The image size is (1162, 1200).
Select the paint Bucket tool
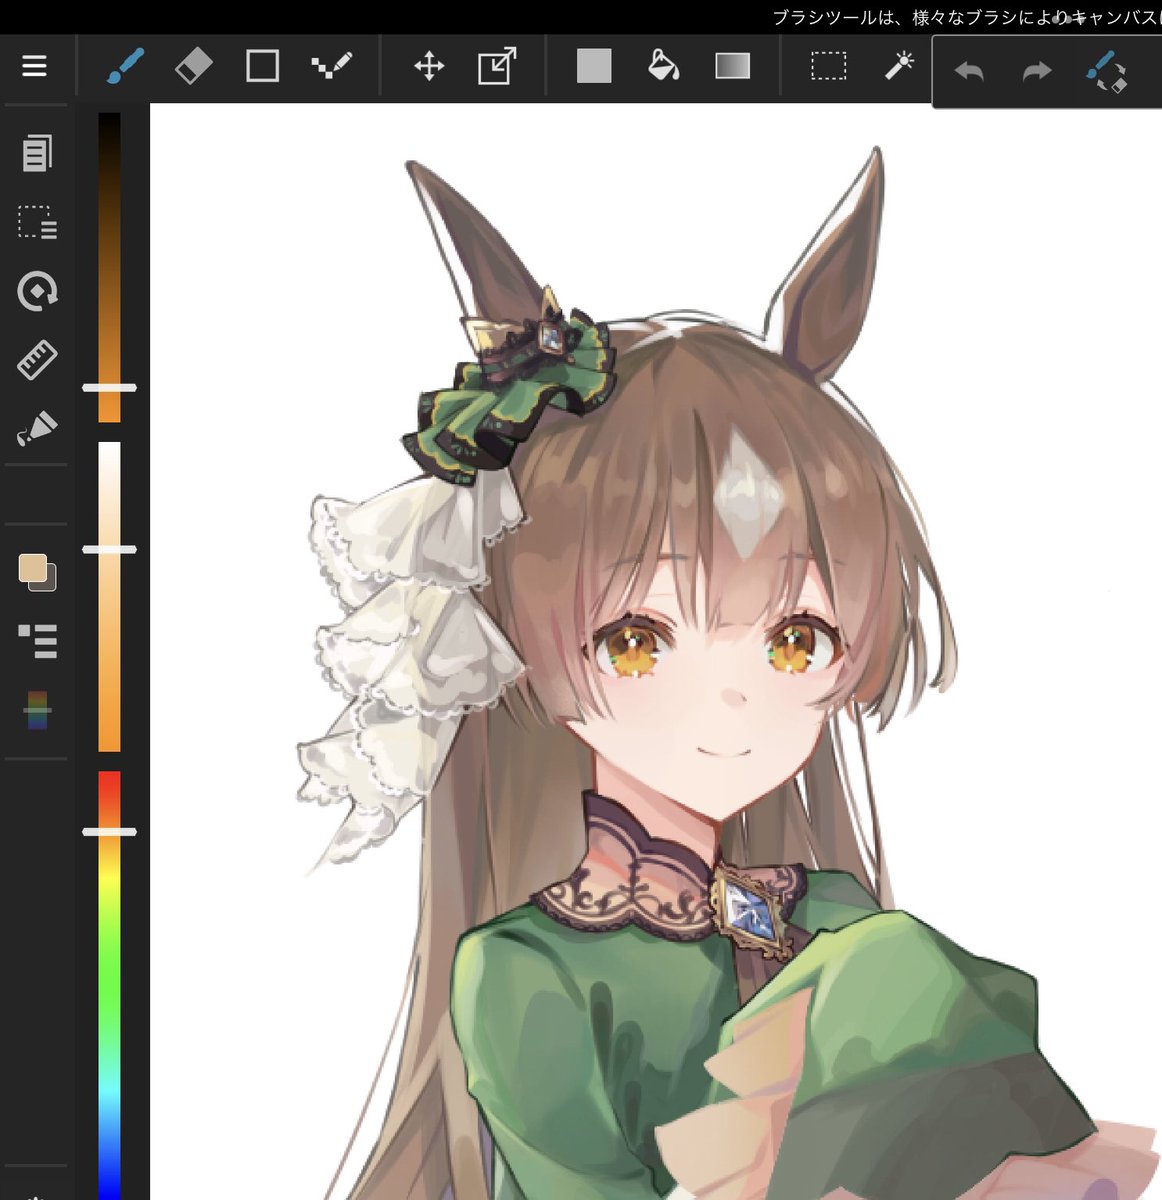[663, 67]
